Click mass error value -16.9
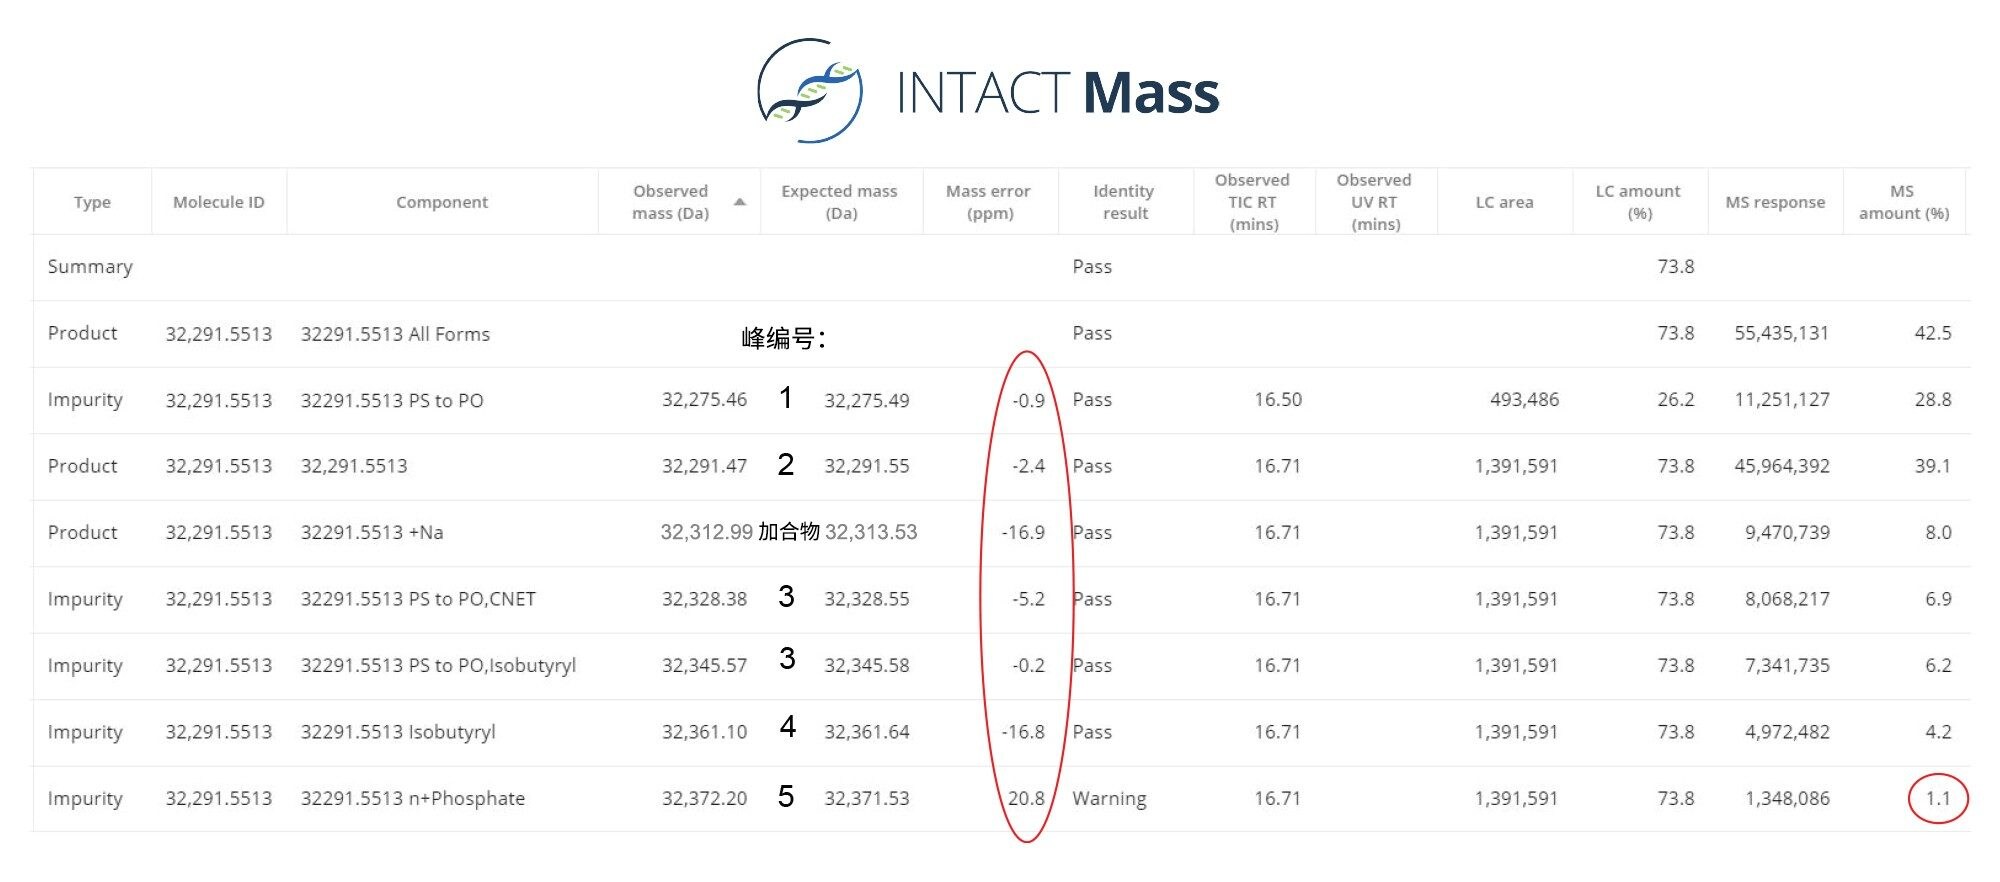Viewport: 2000px width, 882px height. (1023, 533)
